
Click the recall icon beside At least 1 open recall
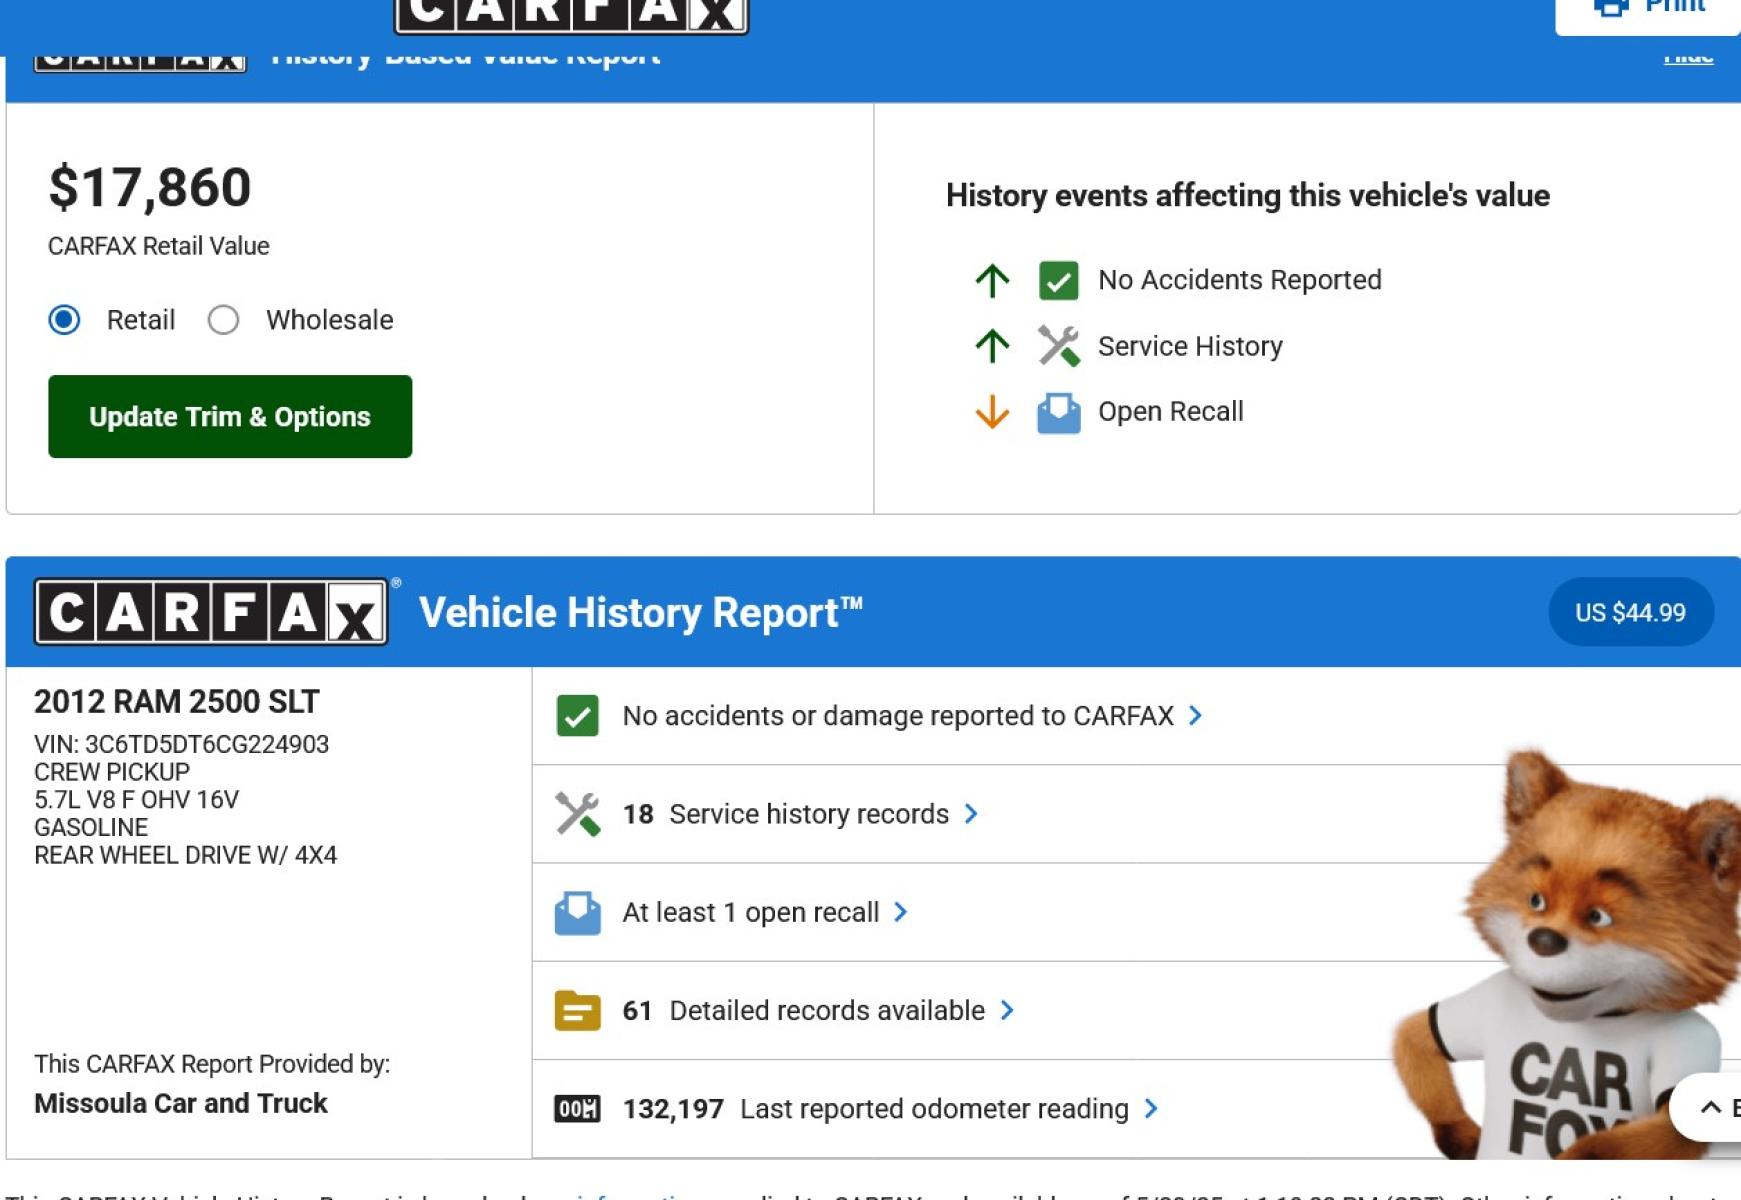[577, 912]
